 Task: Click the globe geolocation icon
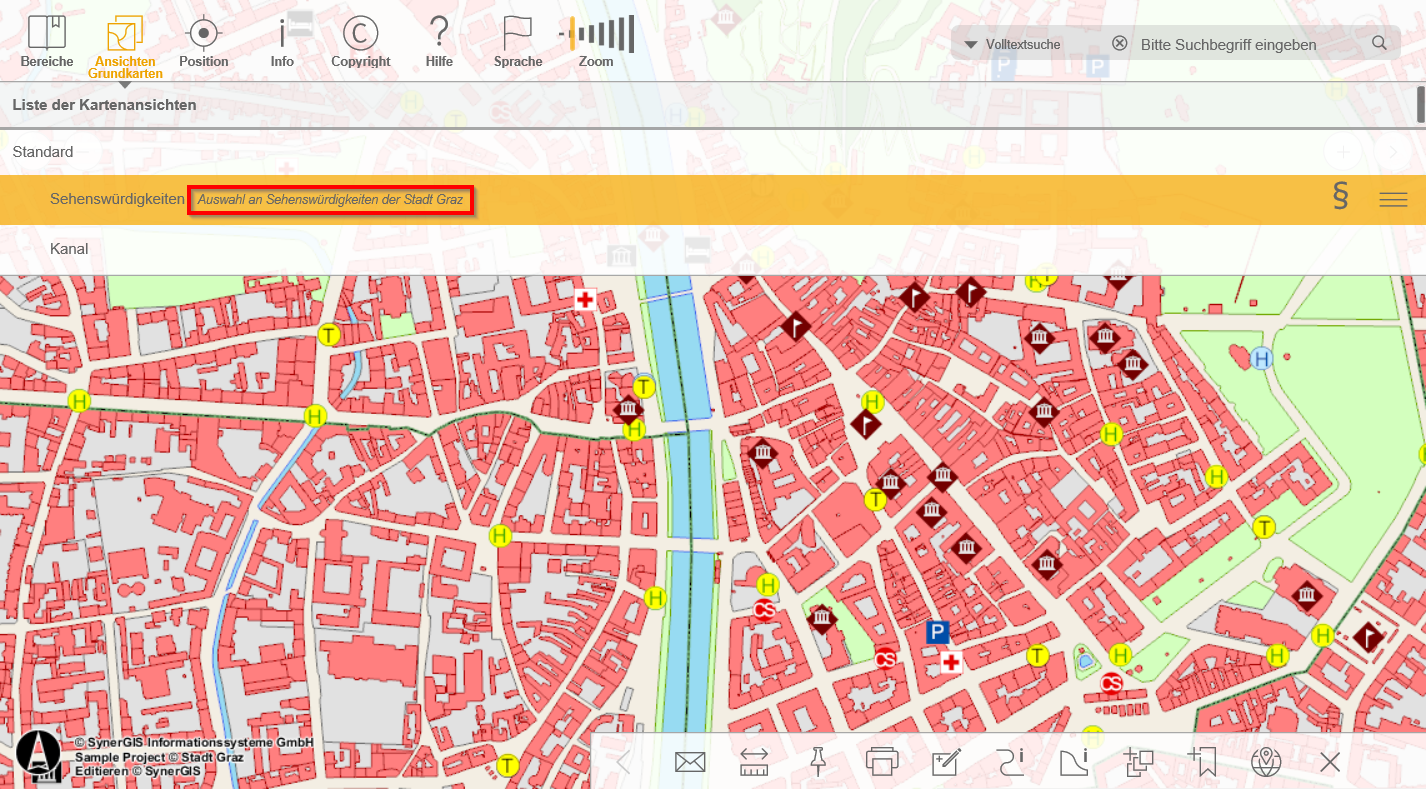tap(1265, 761)
